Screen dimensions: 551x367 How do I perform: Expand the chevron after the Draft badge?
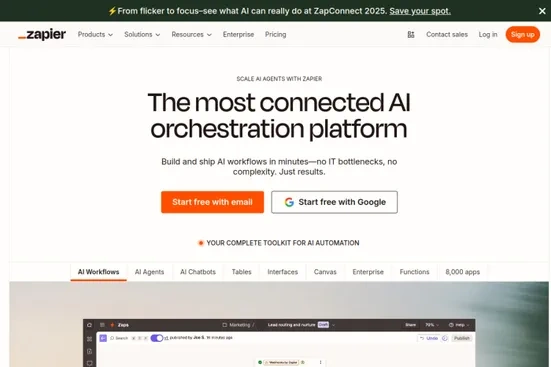[x=333, y=325]
